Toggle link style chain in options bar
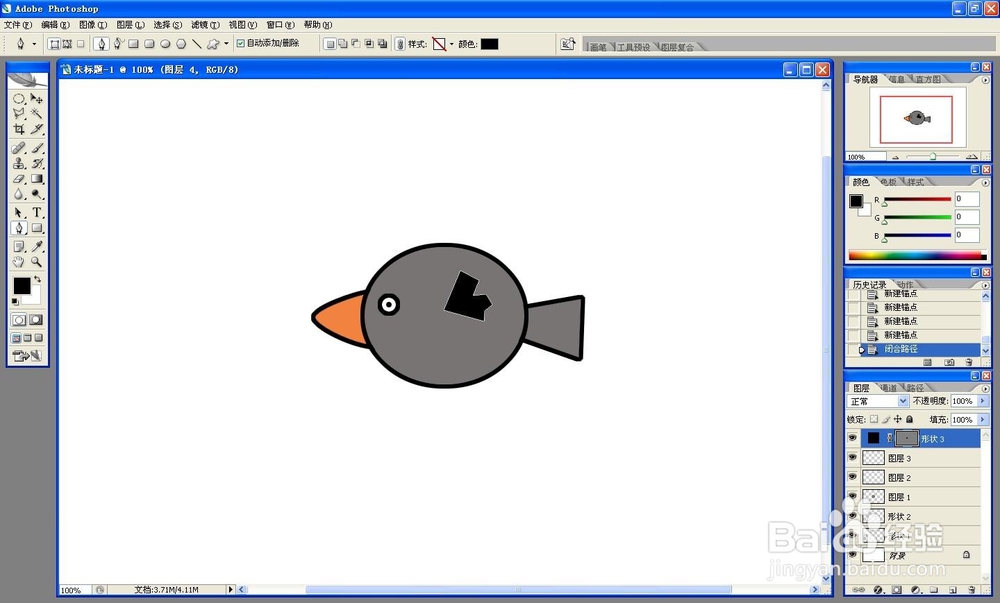Viewport: 1000px width, 603px height. pos(400,44)
